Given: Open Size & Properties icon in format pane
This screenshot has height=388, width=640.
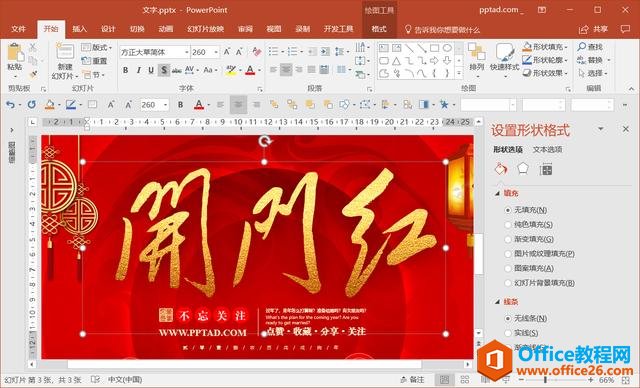Looking at the screenshot, I should click(546, 169).
